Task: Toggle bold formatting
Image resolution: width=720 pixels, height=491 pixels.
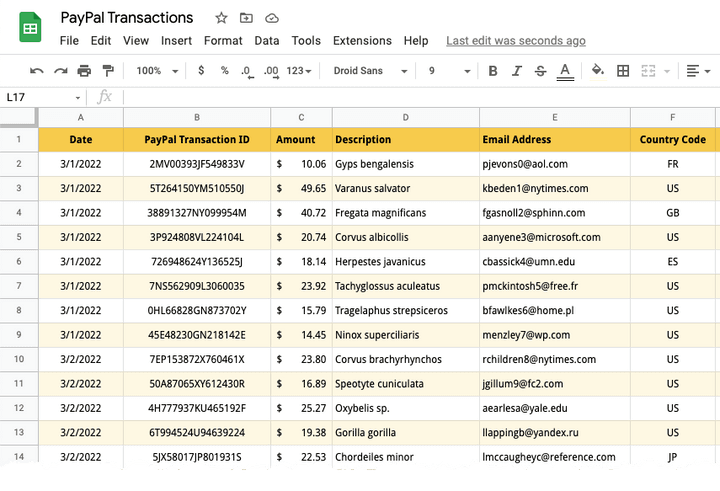Action: coord(493,71)
